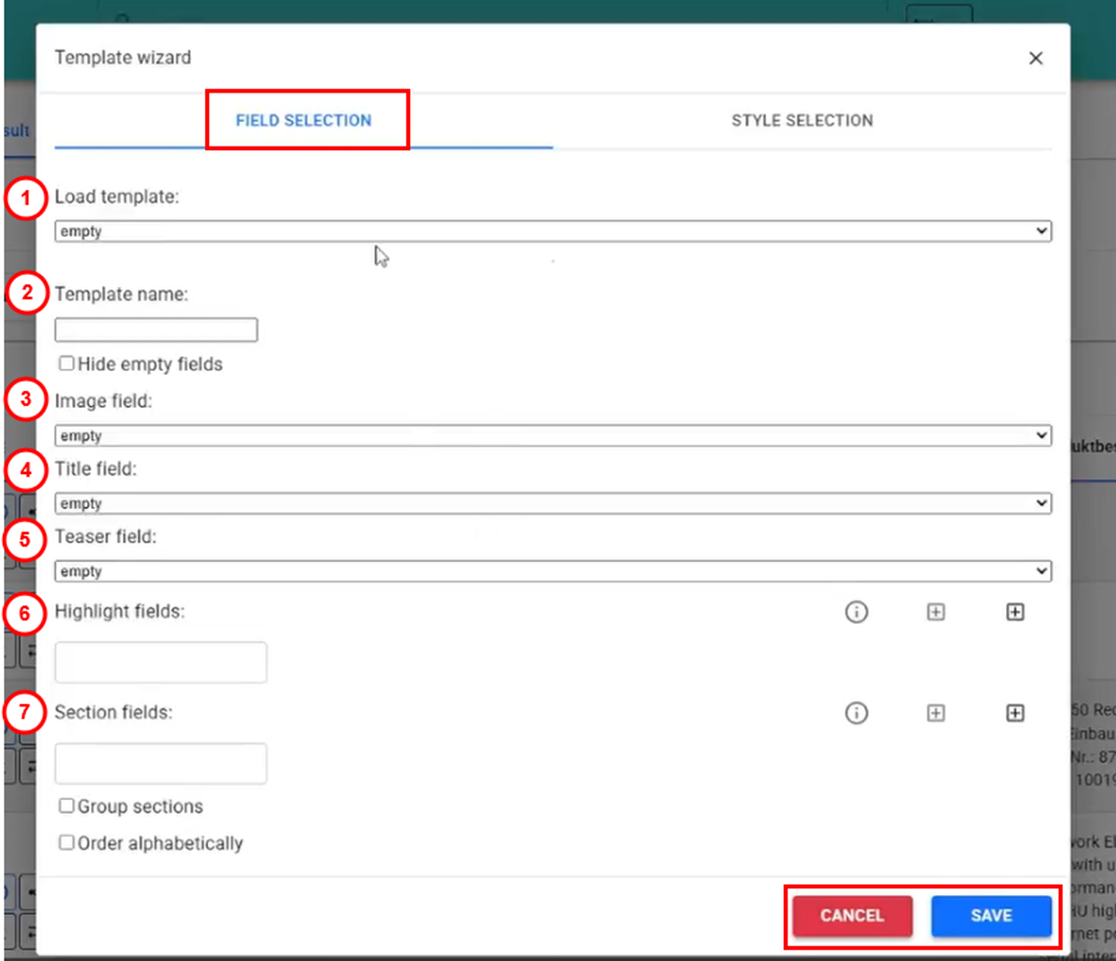
Task: Click the light plus icon for Section fields
Action: [935, 713]
